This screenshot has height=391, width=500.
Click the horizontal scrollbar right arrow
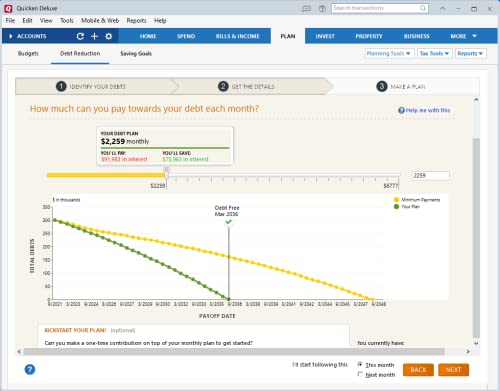point(468,351)
